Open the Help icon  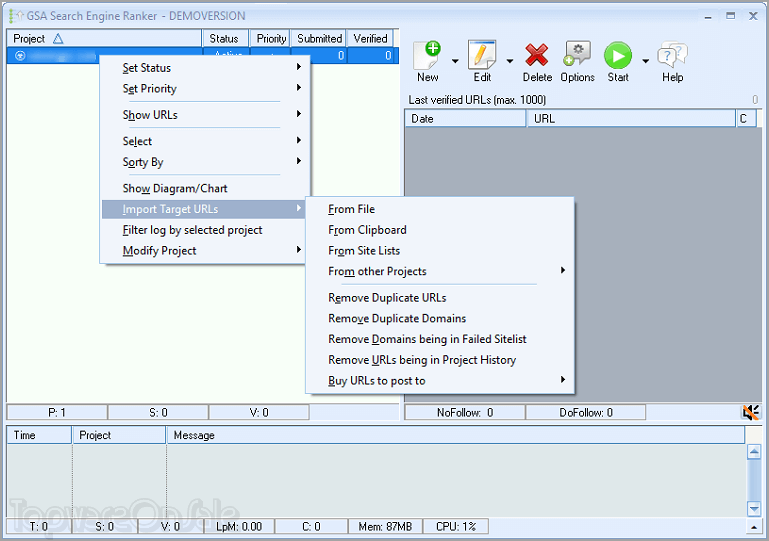tap(672, 55)
